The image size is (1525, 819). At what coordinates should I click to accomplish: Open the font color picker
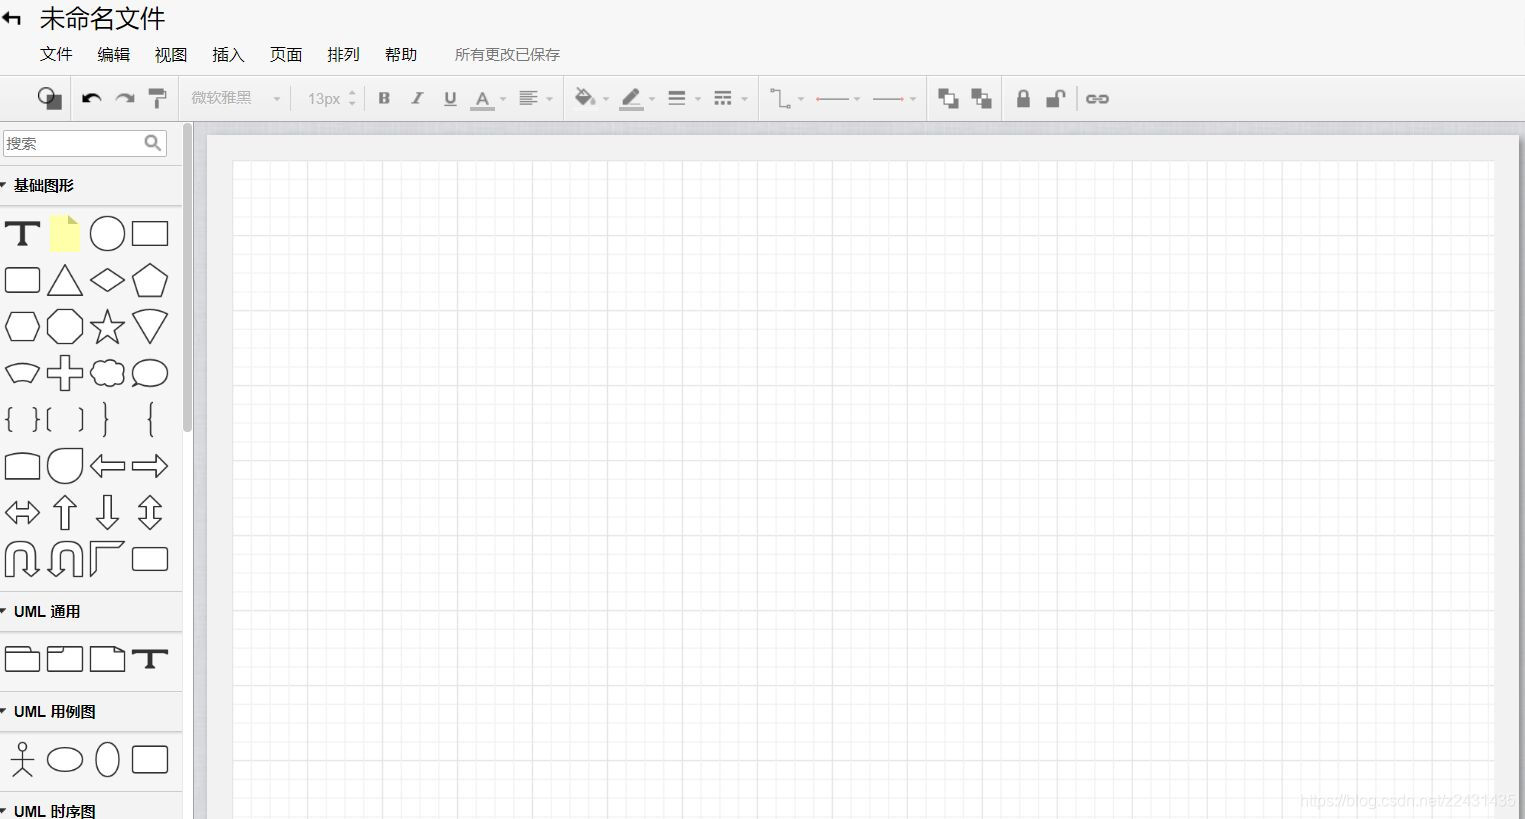tap(488, 99)
